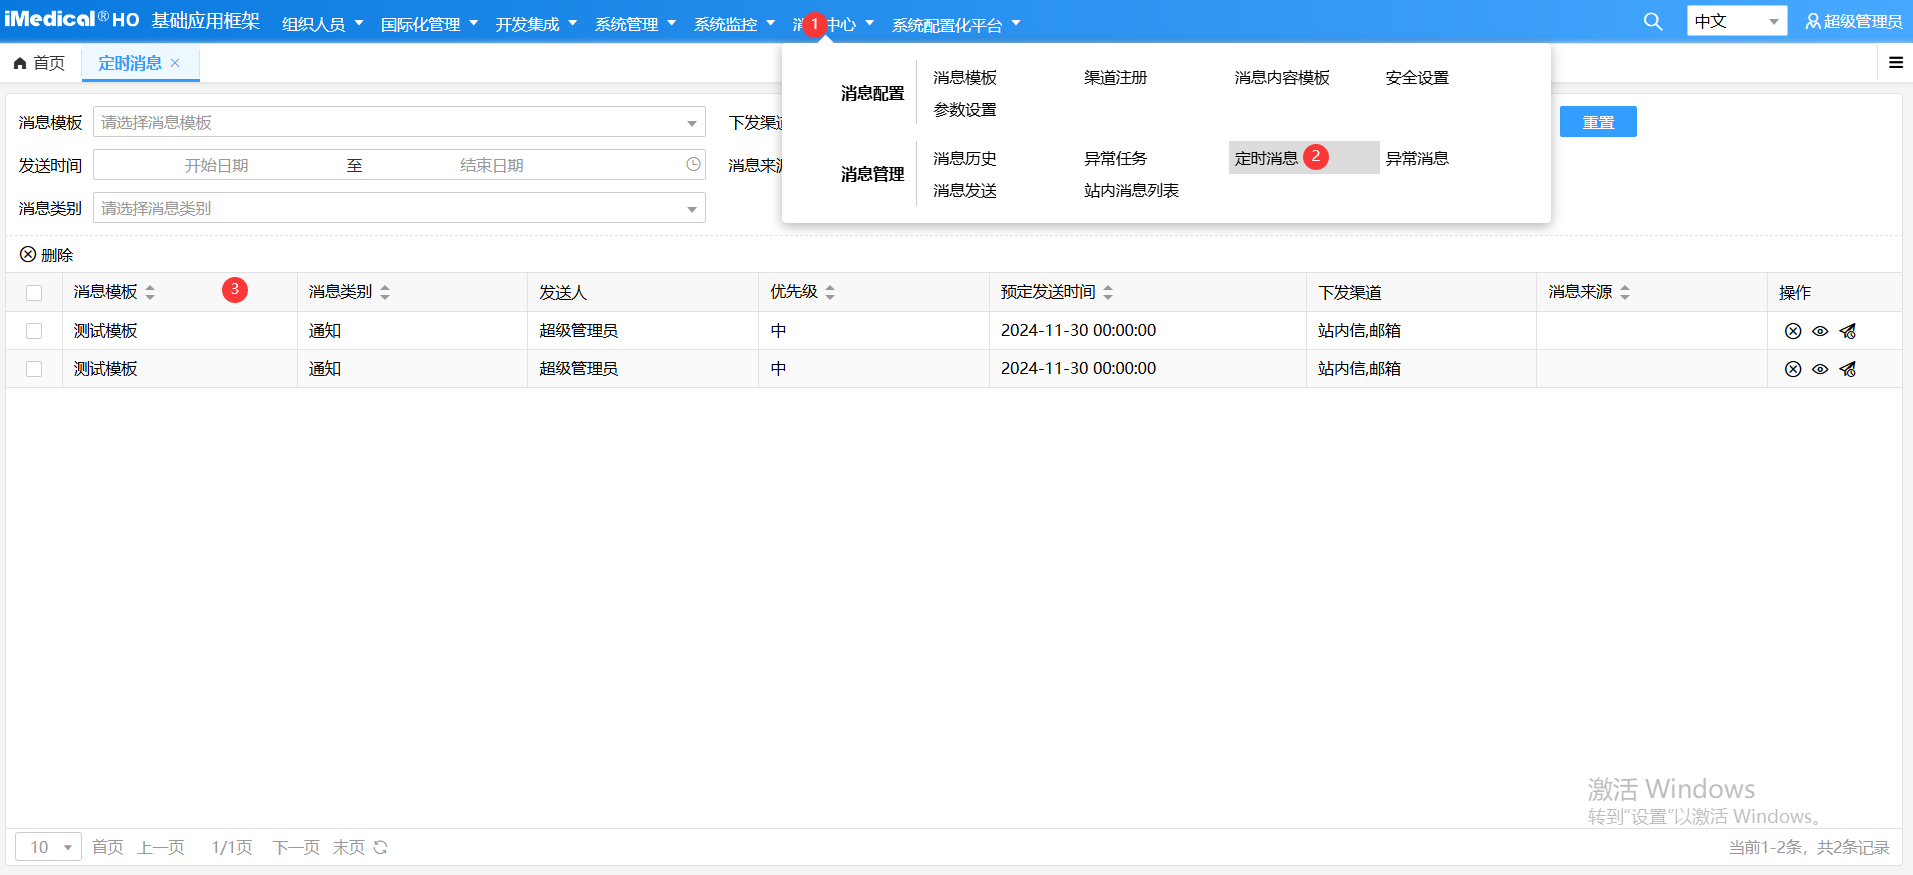Sort by 预定发送时间 column arrows
This screenshot has height=875, width=1913.
pos(1108,292)
